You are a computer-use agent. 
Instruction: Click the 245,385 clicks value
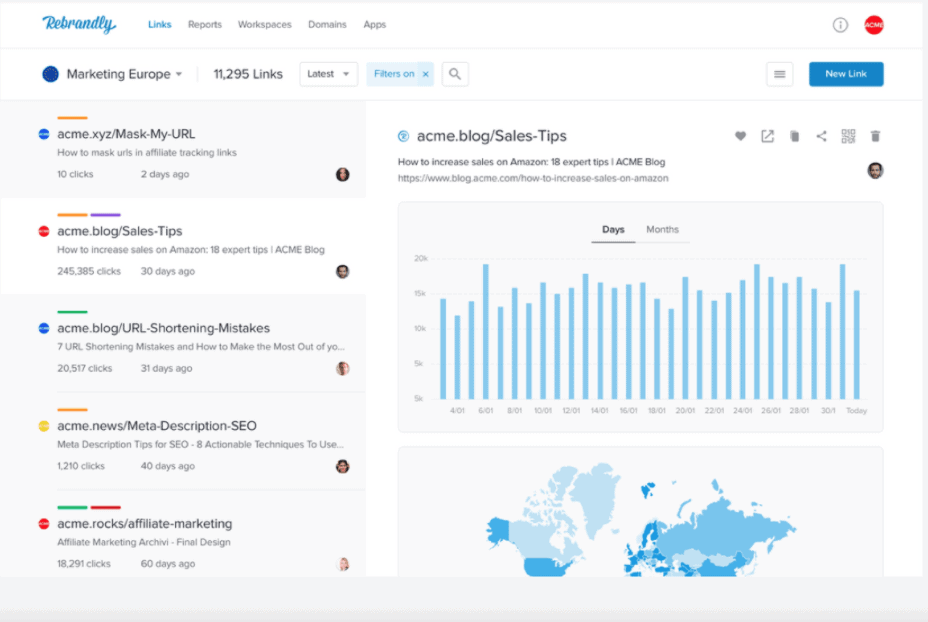[x=89, y=271]
